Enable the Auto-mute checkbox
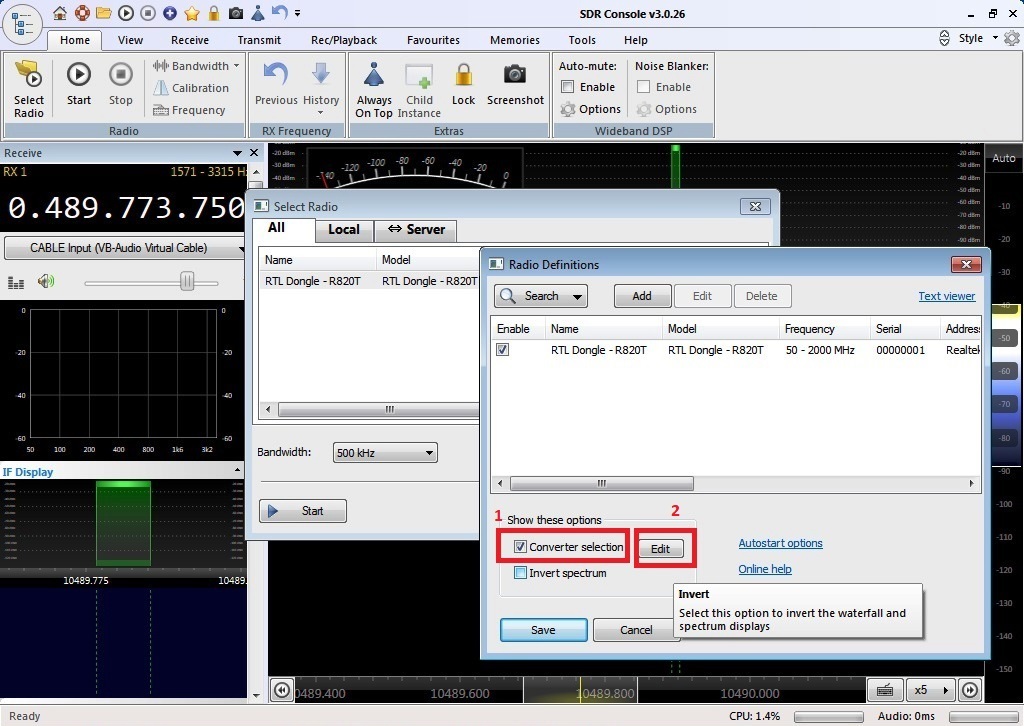Image resolution: width=1024 pixels, height=726 pixels. tap(568, 87)
